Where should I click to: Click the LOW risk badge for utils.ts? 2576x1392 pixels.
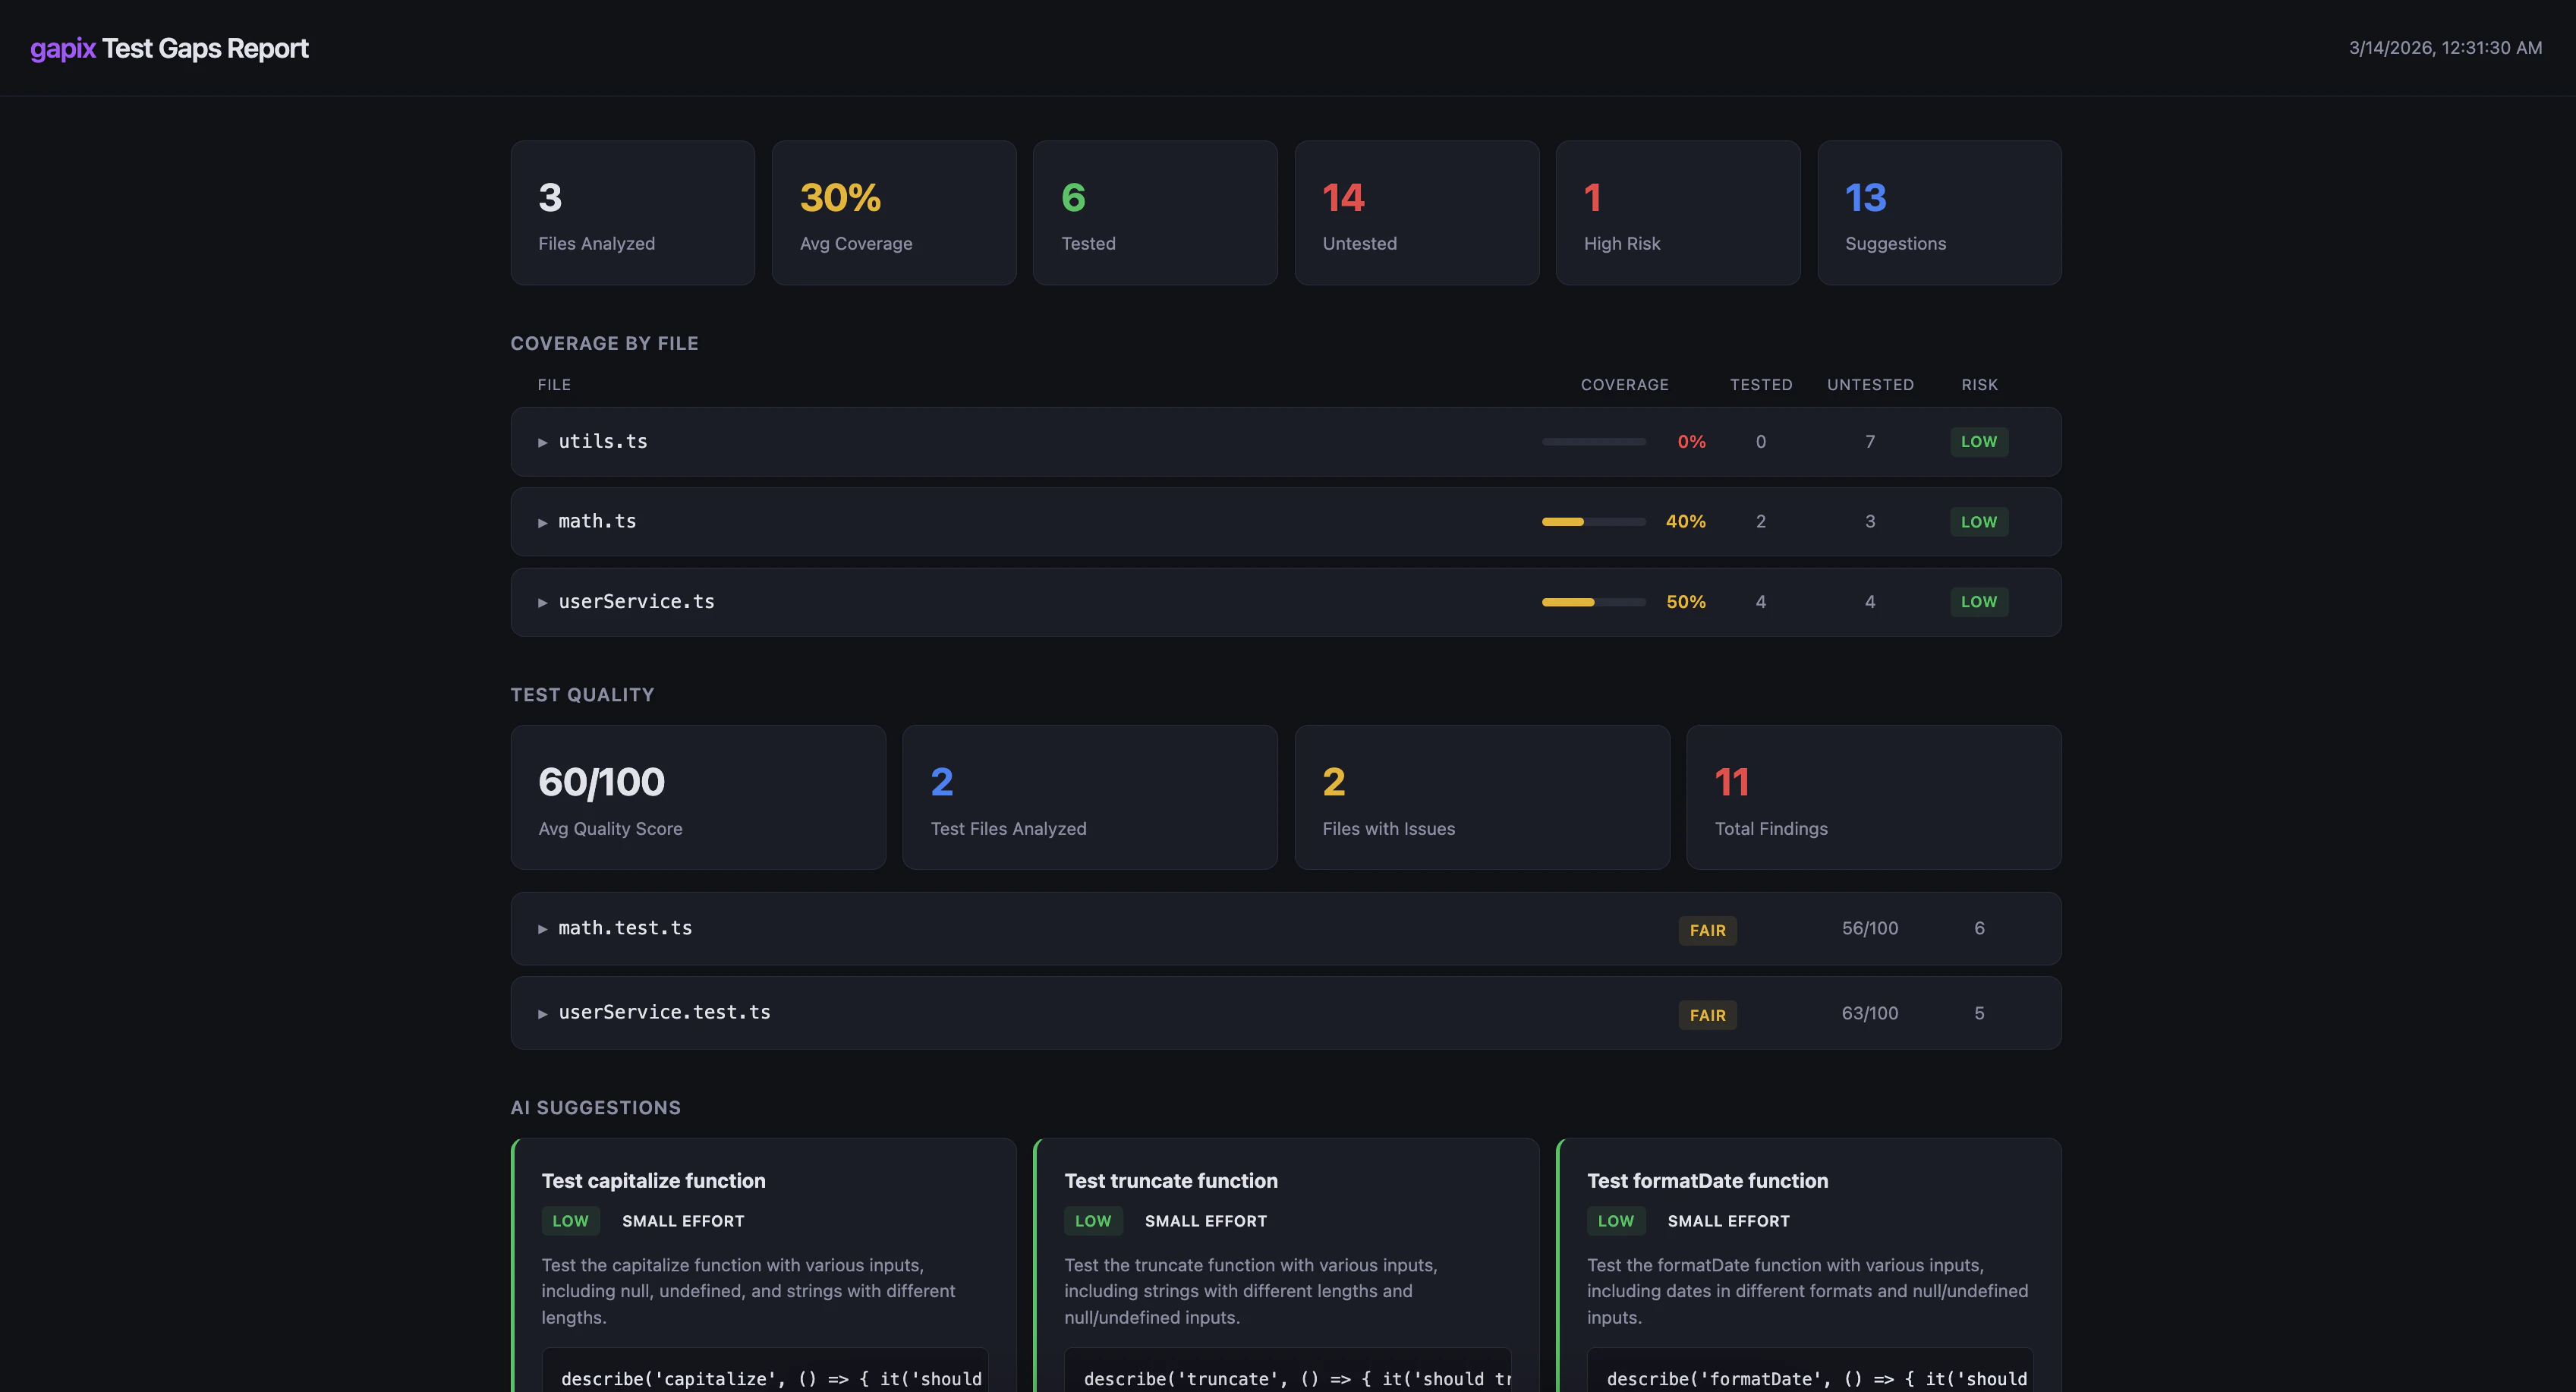pos(1978,442)
